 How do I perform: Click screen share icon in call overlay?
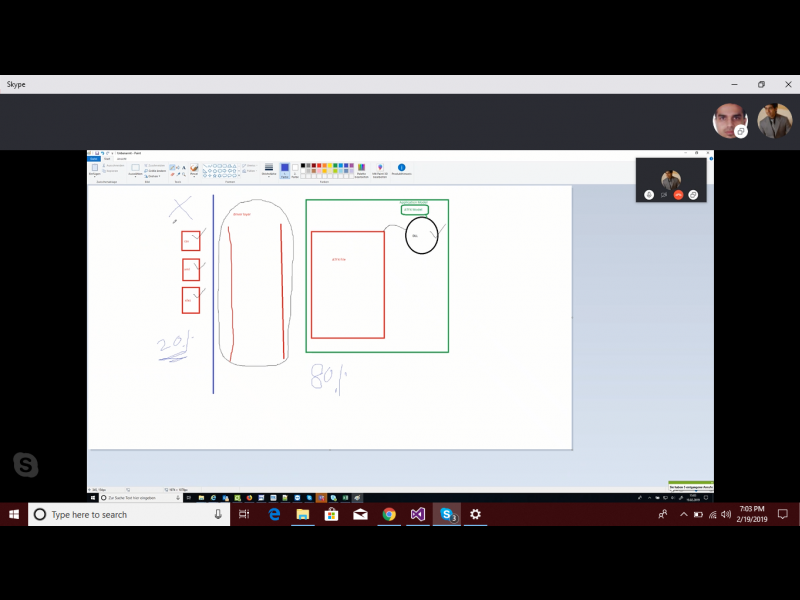click(x=693, y=195)
